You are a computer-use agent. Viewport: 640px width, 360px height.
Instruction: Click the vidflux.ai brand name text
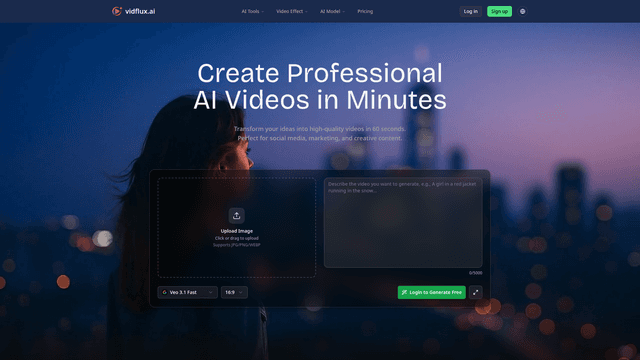click(140, 11)
